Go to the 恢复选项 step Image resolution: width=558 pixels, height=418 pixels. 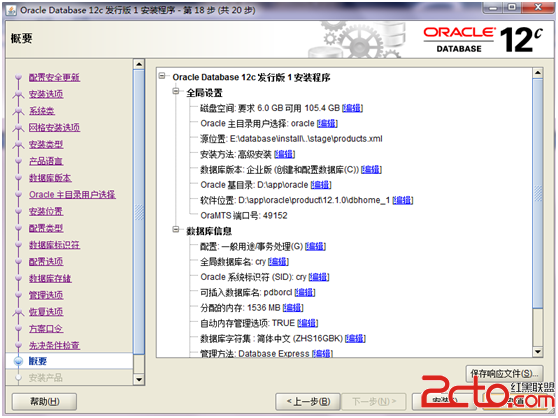[46, 312]
